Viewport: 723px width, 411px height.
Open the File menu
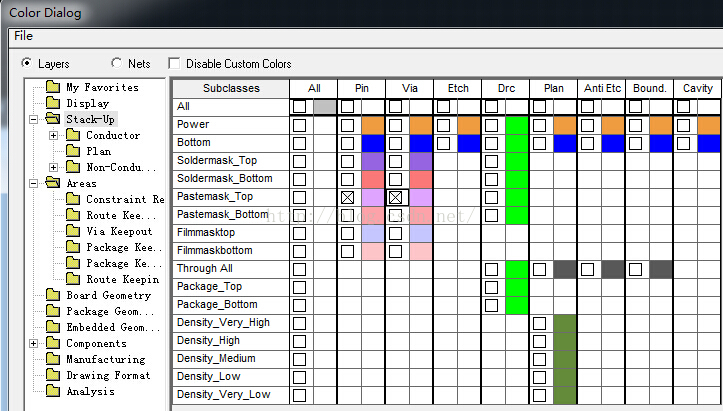(x=23, y=36)
